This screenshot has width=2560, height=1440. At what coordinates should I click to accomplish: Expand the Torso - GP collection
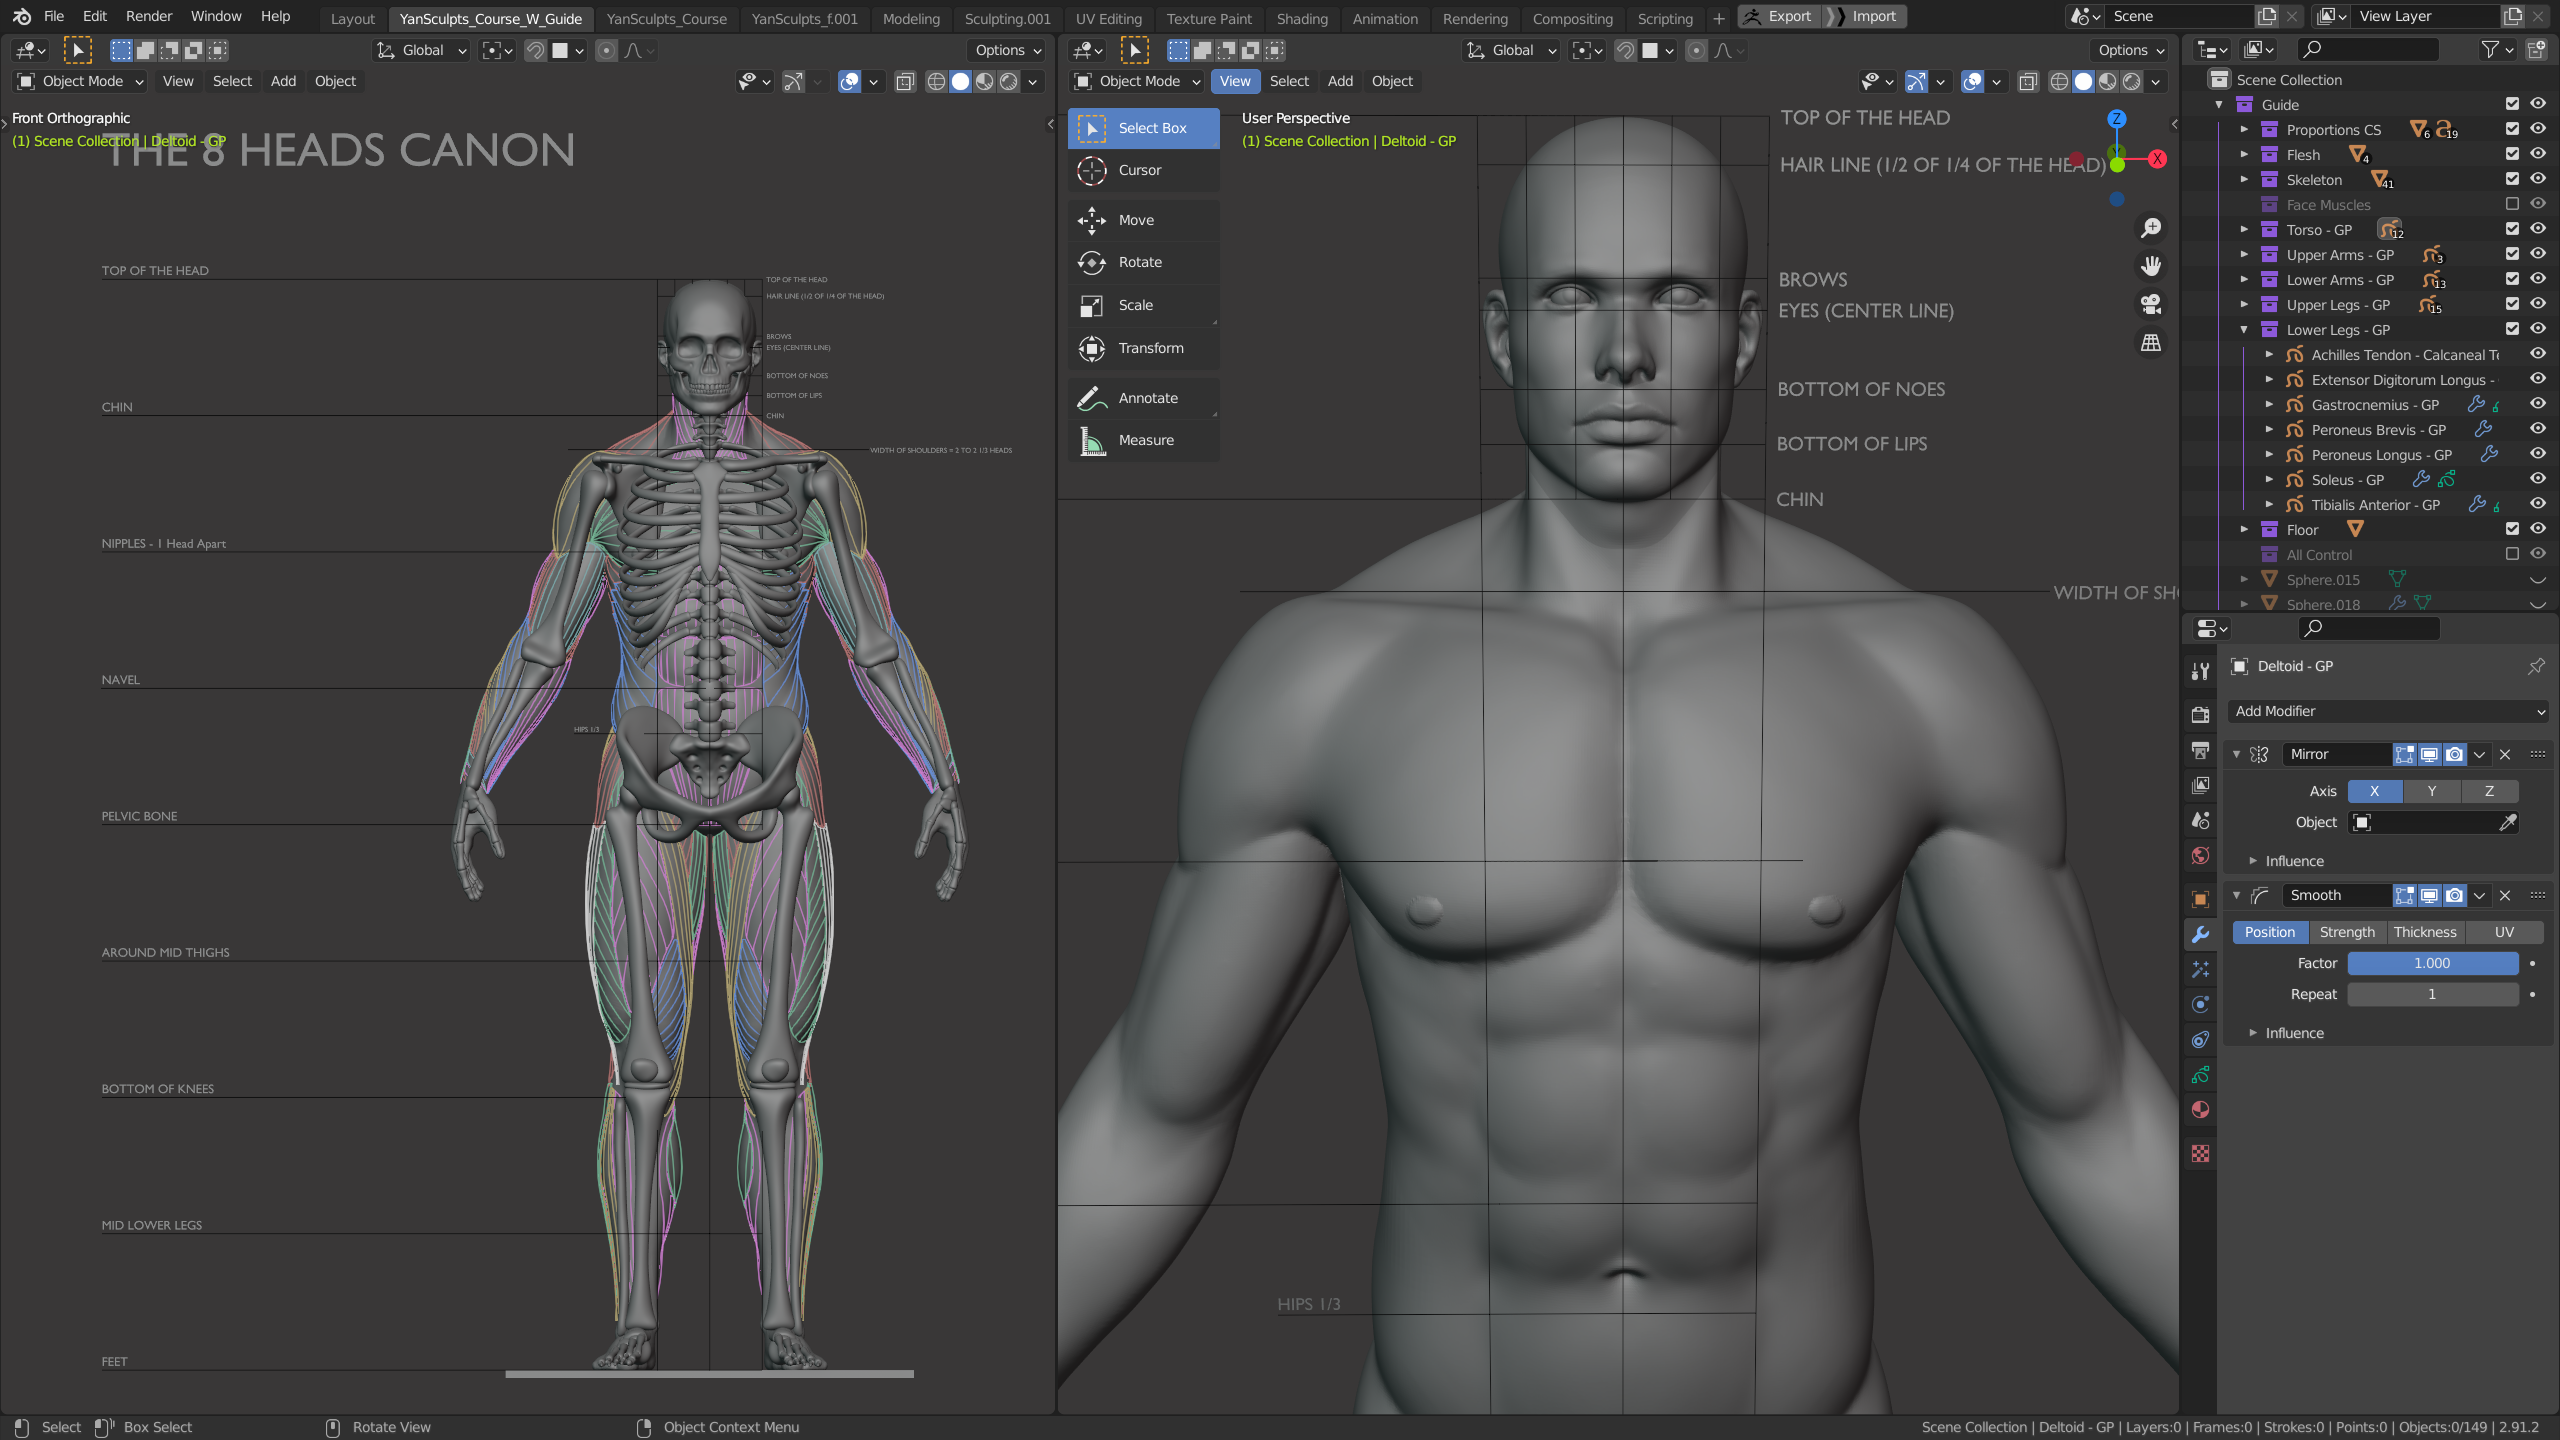(2244, 230)
